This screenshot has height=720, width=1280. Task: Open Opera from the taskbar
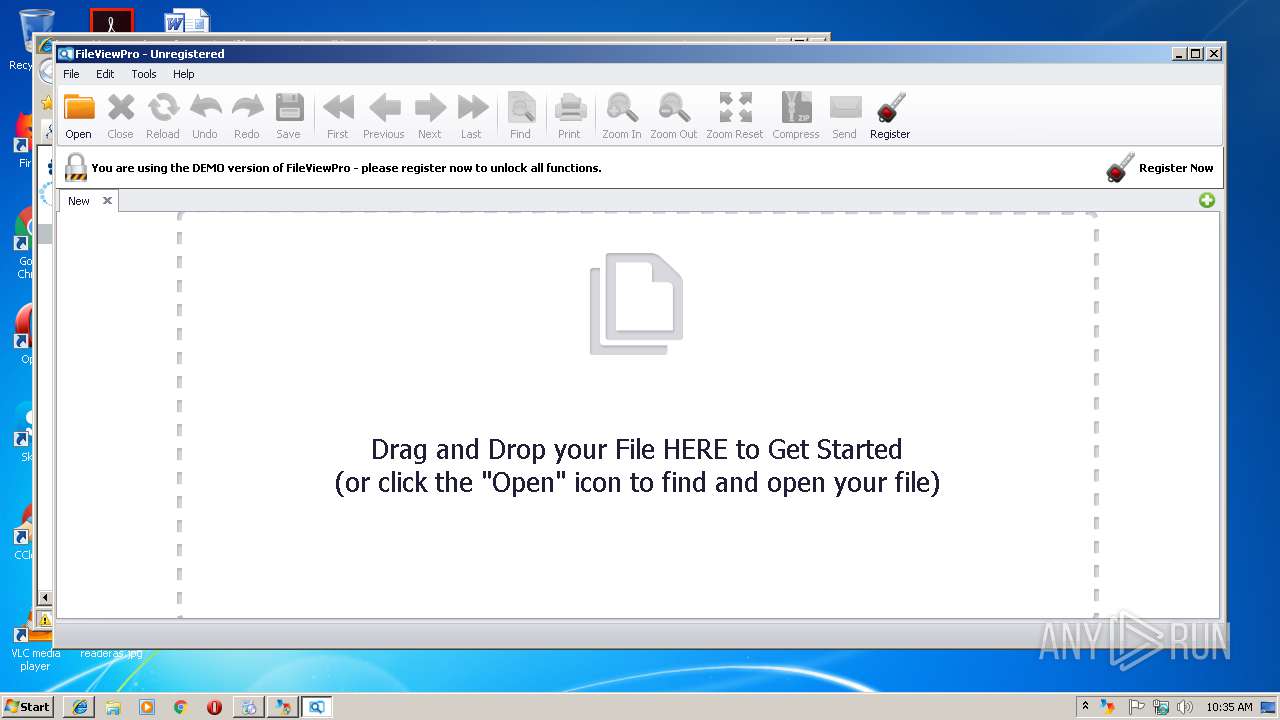(214, 707)
